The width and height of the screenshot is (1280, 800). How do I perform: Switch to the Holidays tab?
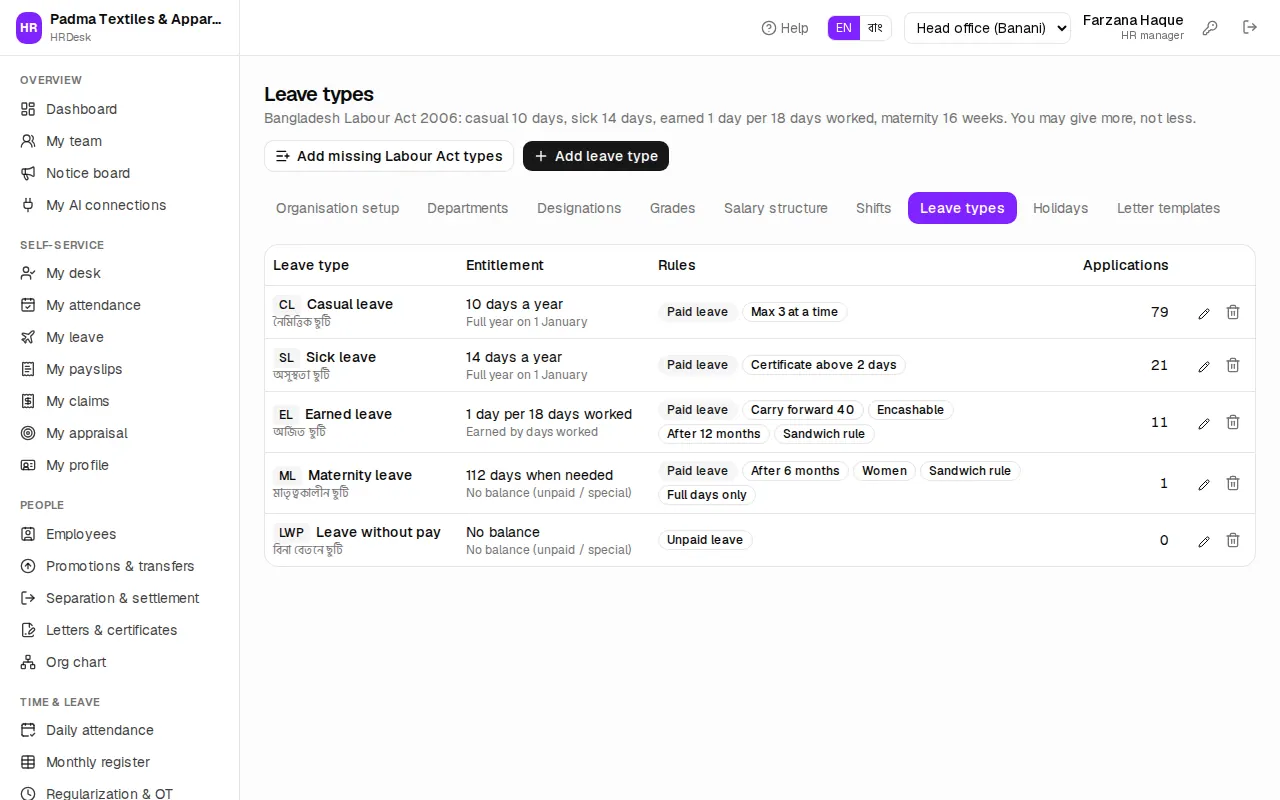(x=1060, y=208)
